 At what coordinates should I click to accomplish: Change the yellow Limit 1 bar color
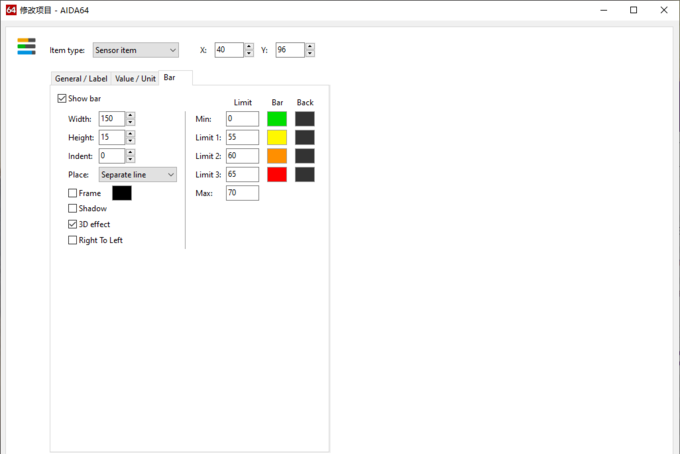(277, 137)
